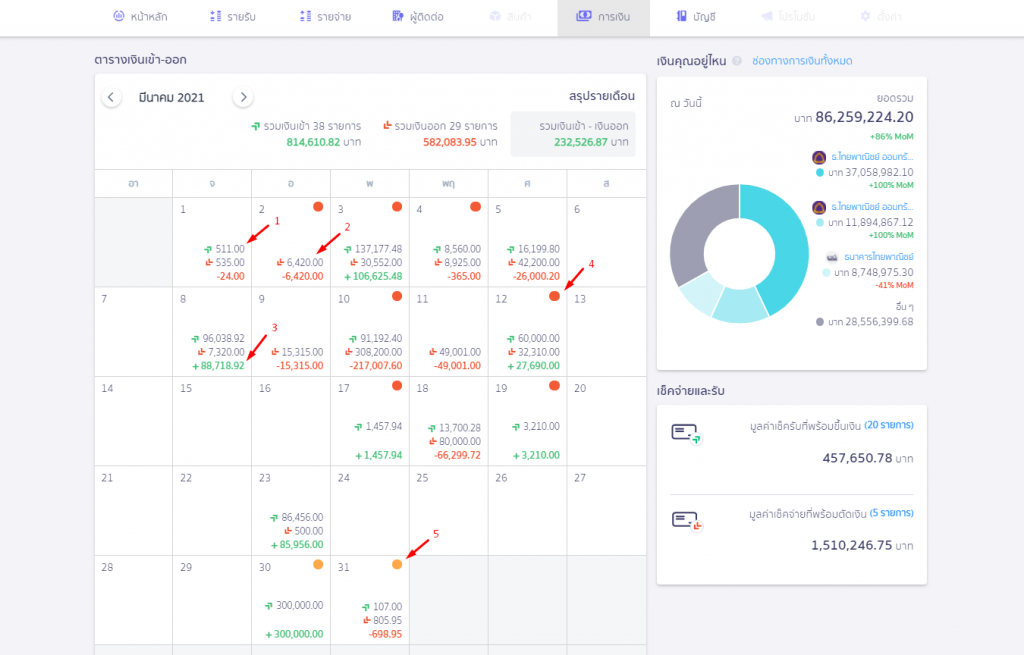This screenshot has width=1024, height=655.
Task: Click help icon beside เงินคุณอยู่ไหน
Action: (x=737, y=61)
